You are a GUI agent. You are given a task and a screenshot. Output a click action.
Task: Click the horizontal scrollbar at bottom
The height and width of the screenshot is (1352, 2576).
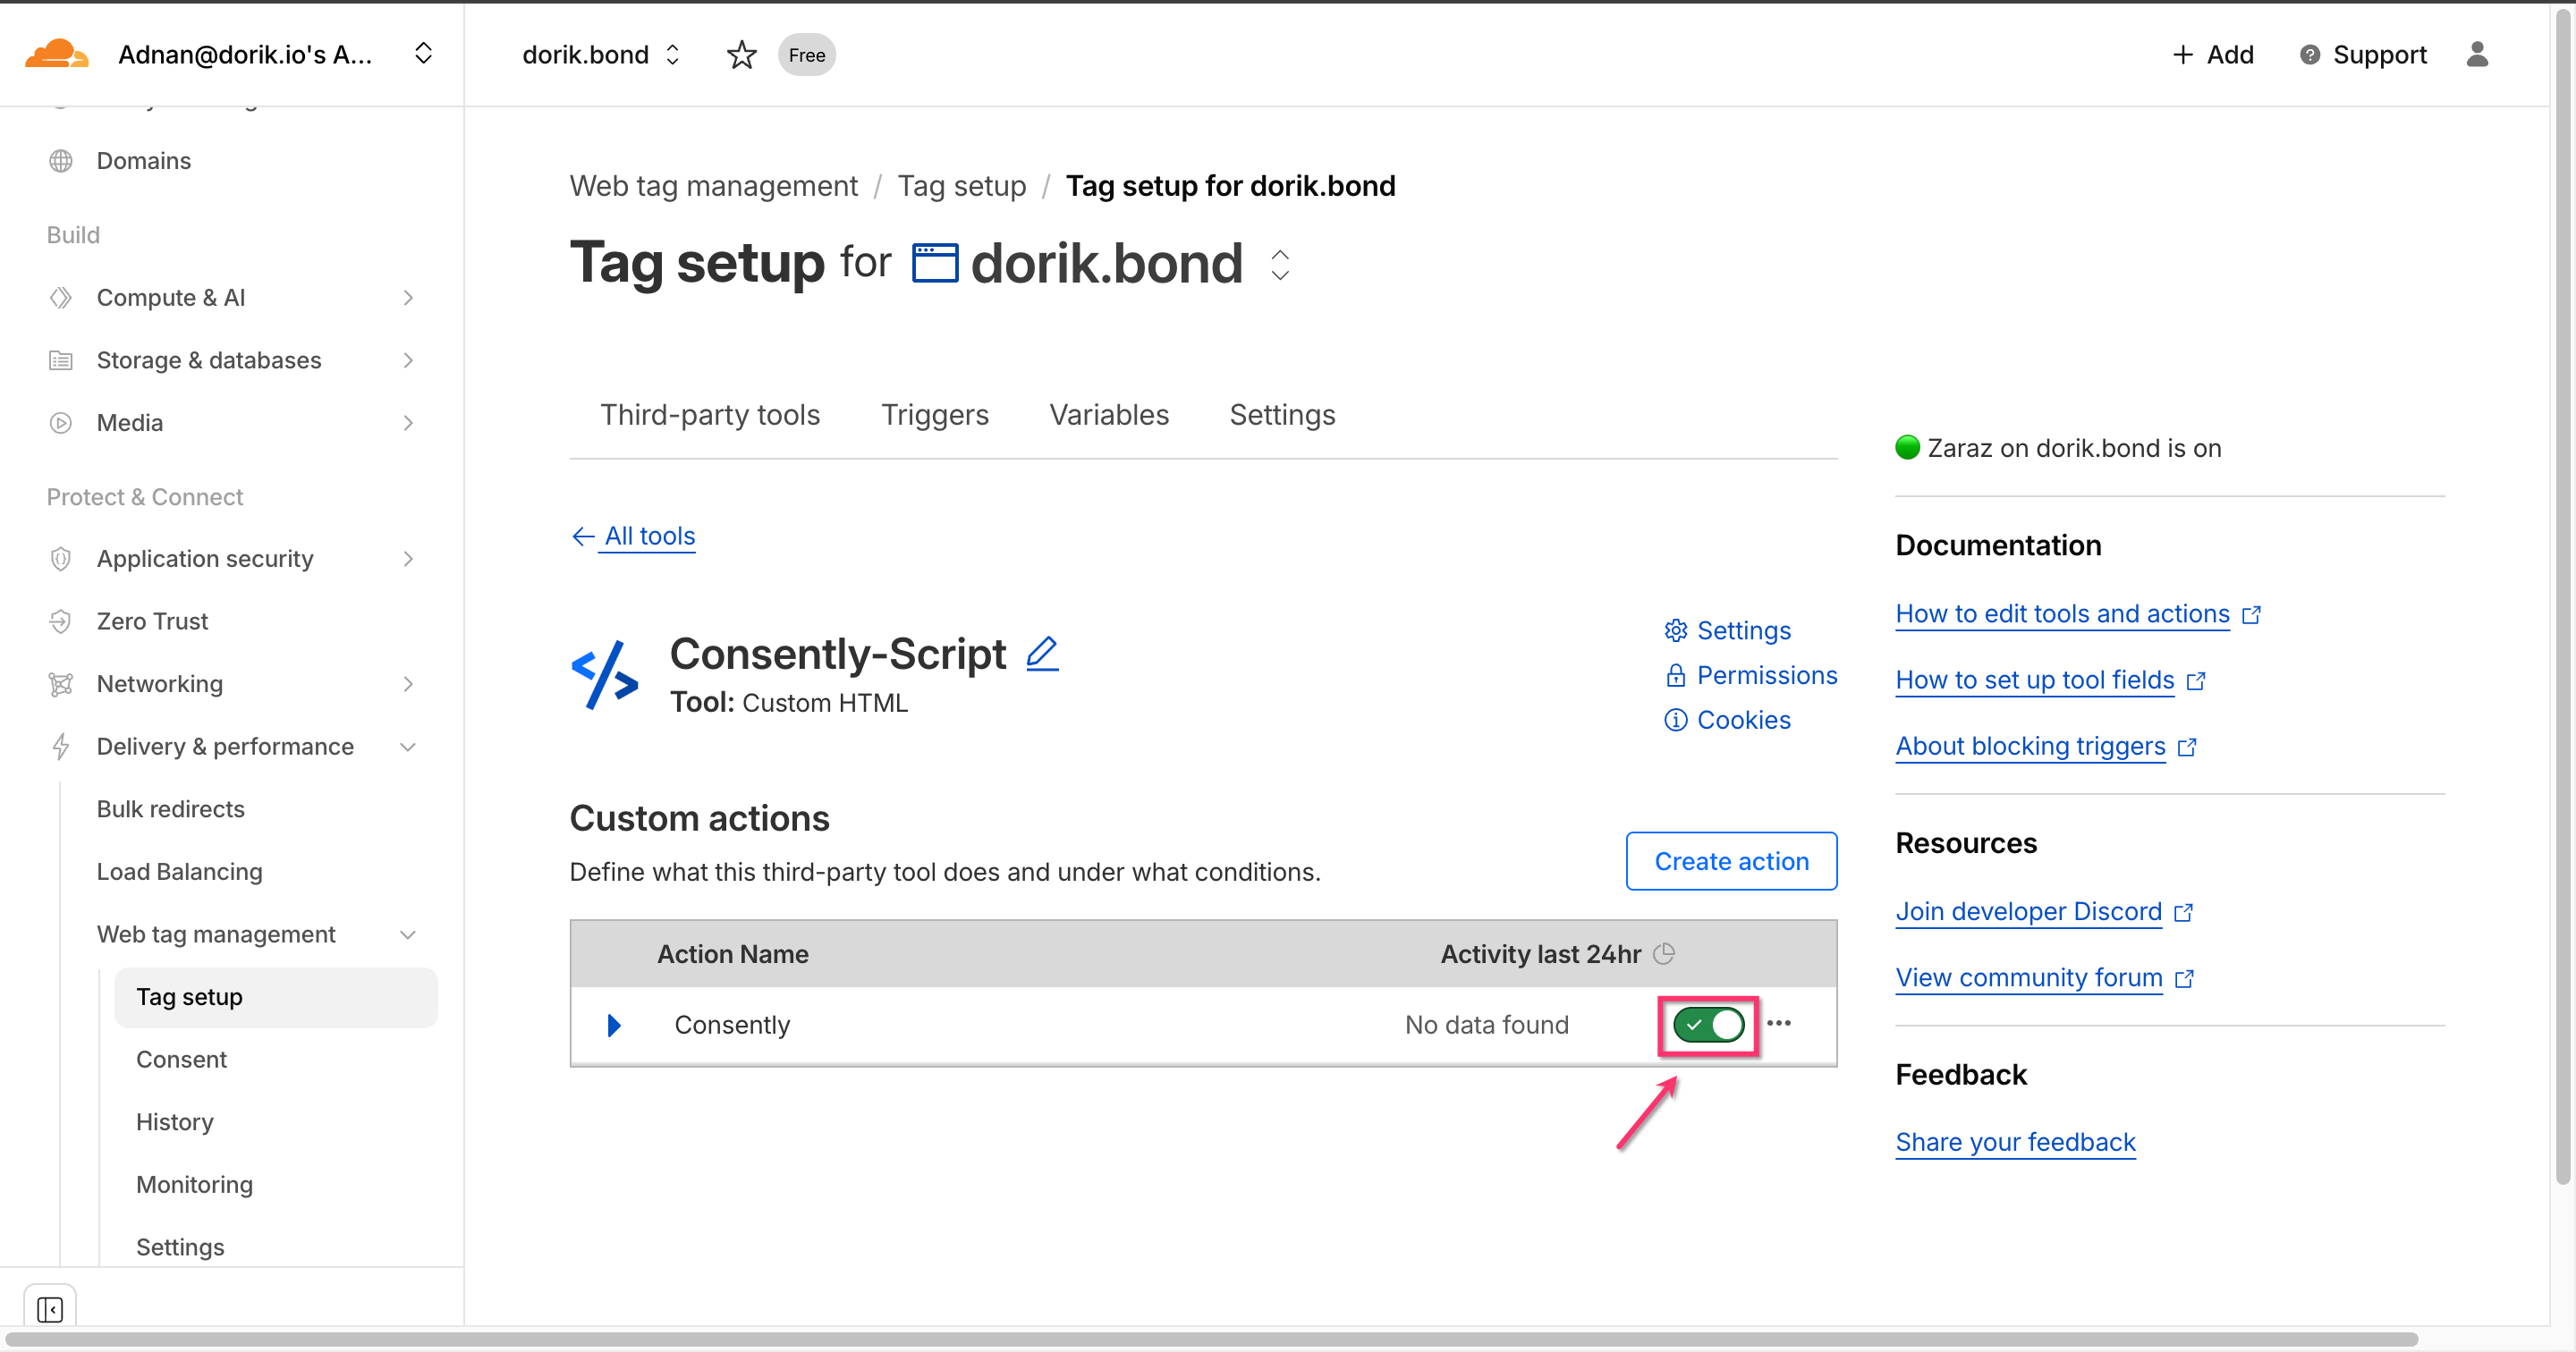1210,1339
